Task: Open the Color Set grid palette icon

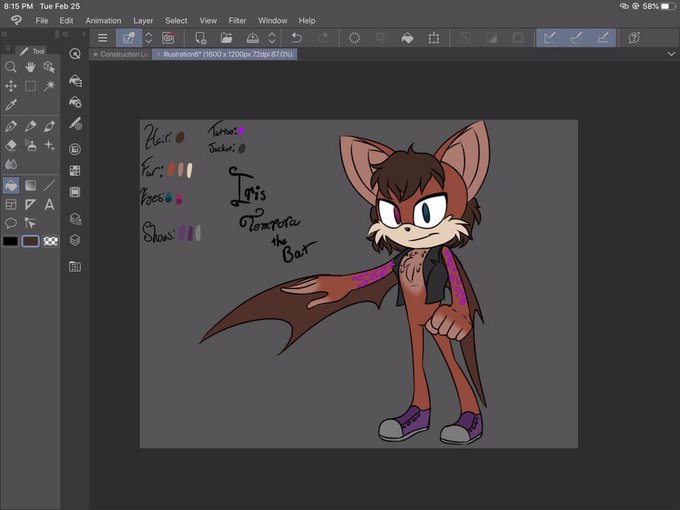Action: (75, 170)
